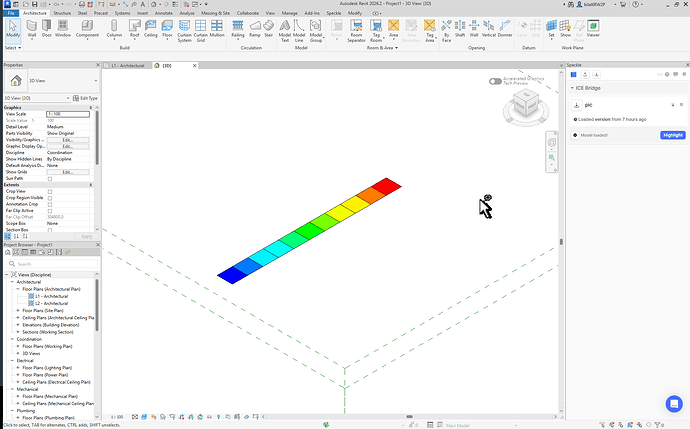This screenshot has width=690, height=429.
Task: Click the Highlight button in Speckle panel
Action: pyautogui.click(x=673, y=135)
